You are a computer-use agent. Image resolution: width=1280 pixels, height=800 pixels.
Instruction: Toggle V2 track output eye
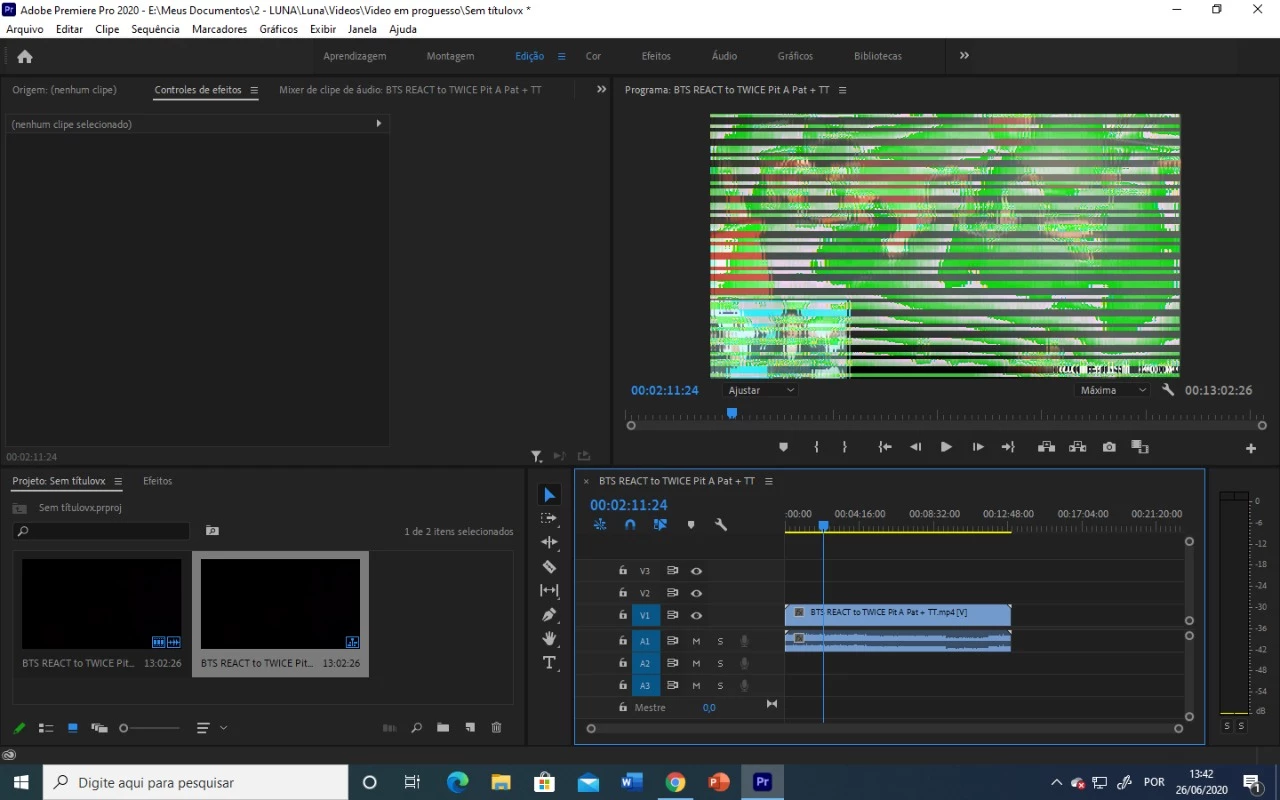click(x=696, y=593)
